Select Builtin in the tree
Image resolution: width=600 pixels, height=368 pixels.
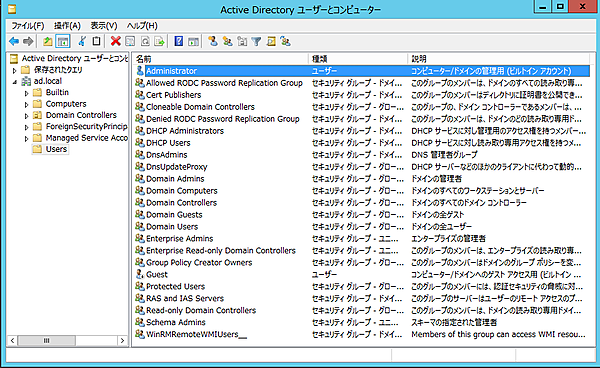57,92
